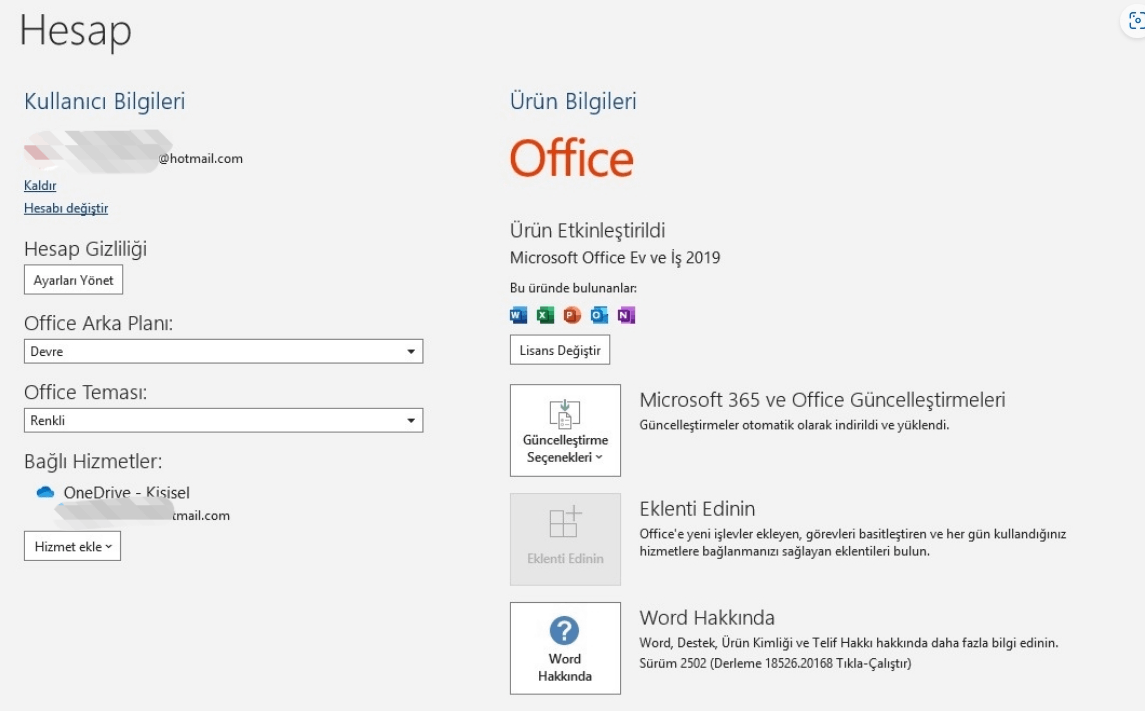
Task: Click the PowerPoint app icon under product contents
Action: [572, 315]
